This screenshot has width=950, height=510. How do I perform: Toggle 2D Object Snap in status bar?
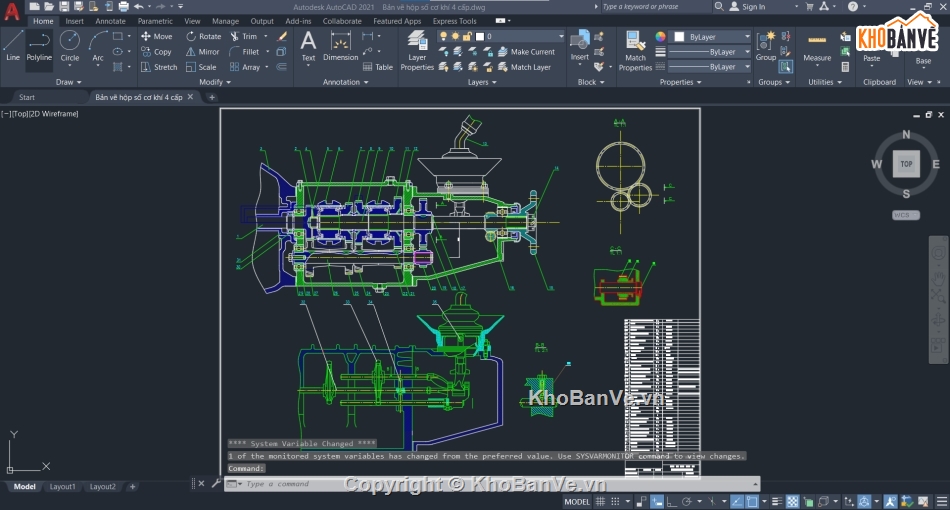point(752,502)
